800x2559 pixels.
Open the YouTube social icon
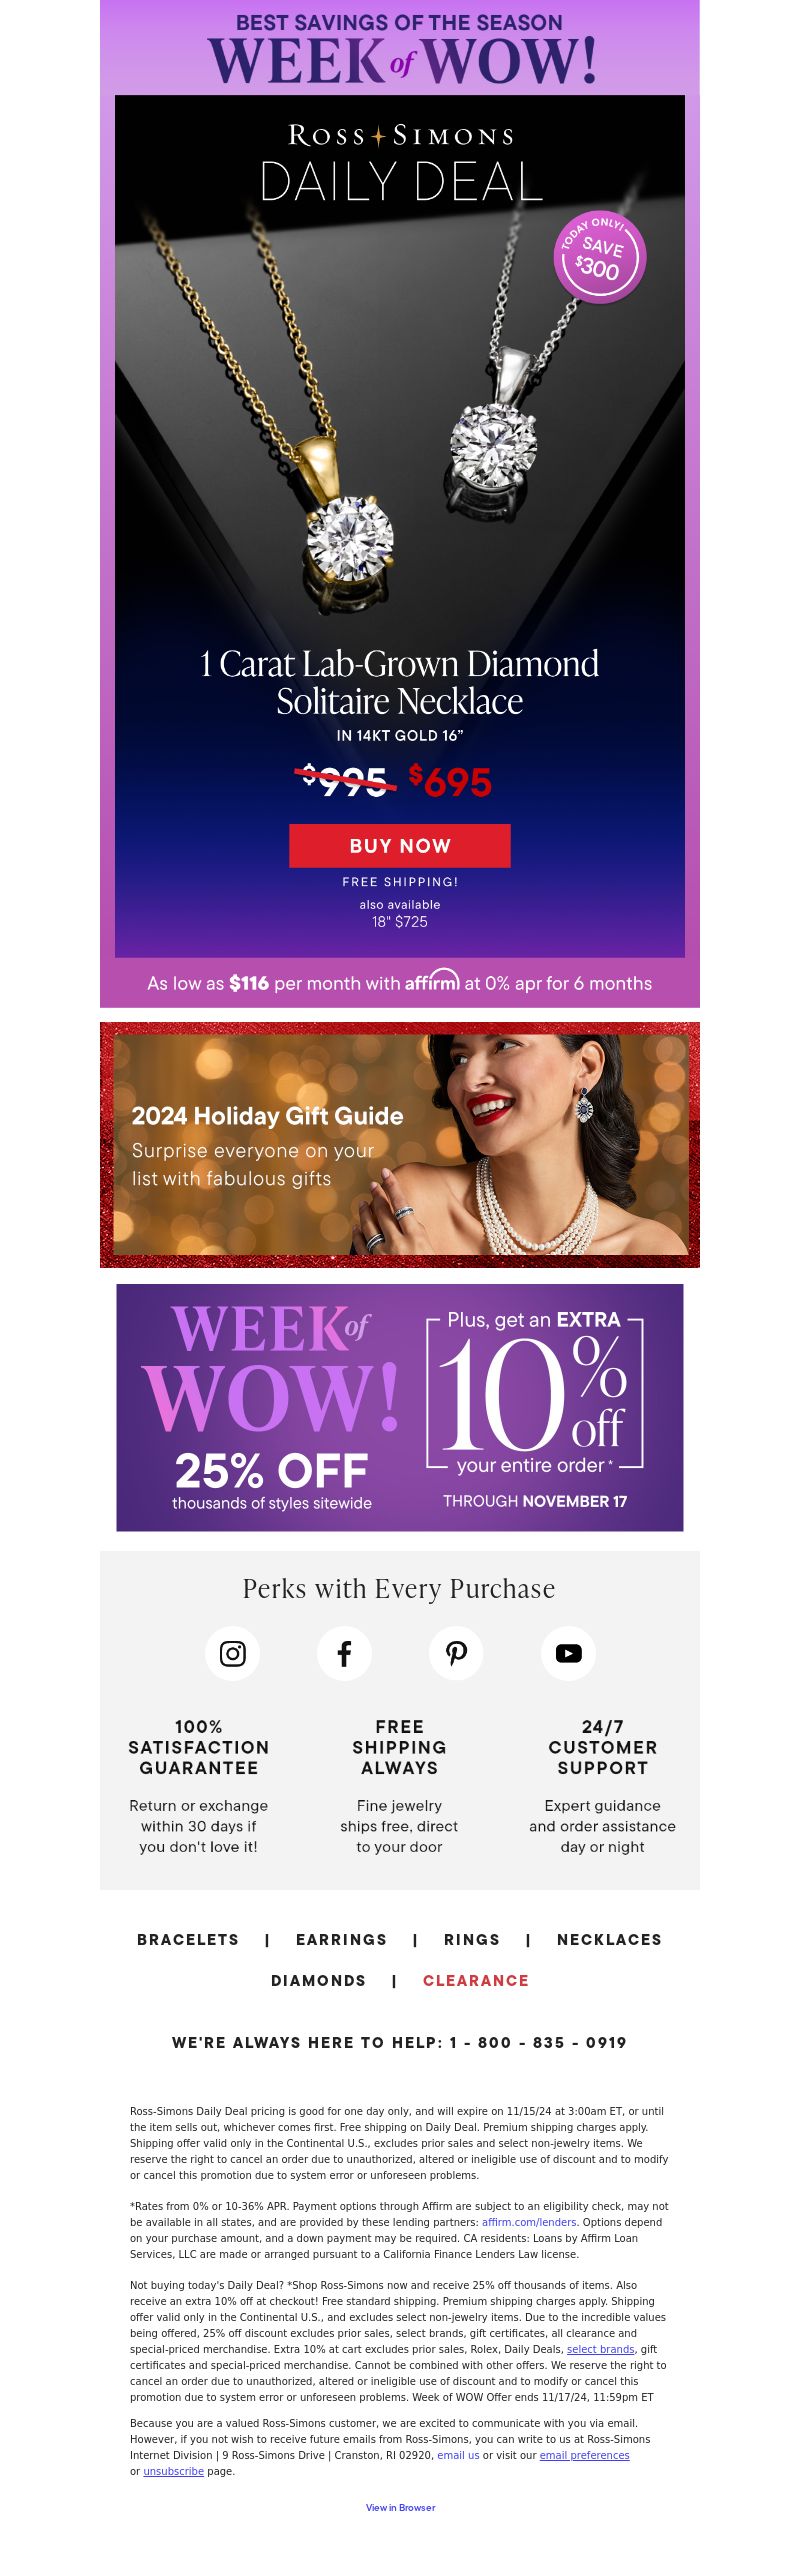click(569, 1653)
